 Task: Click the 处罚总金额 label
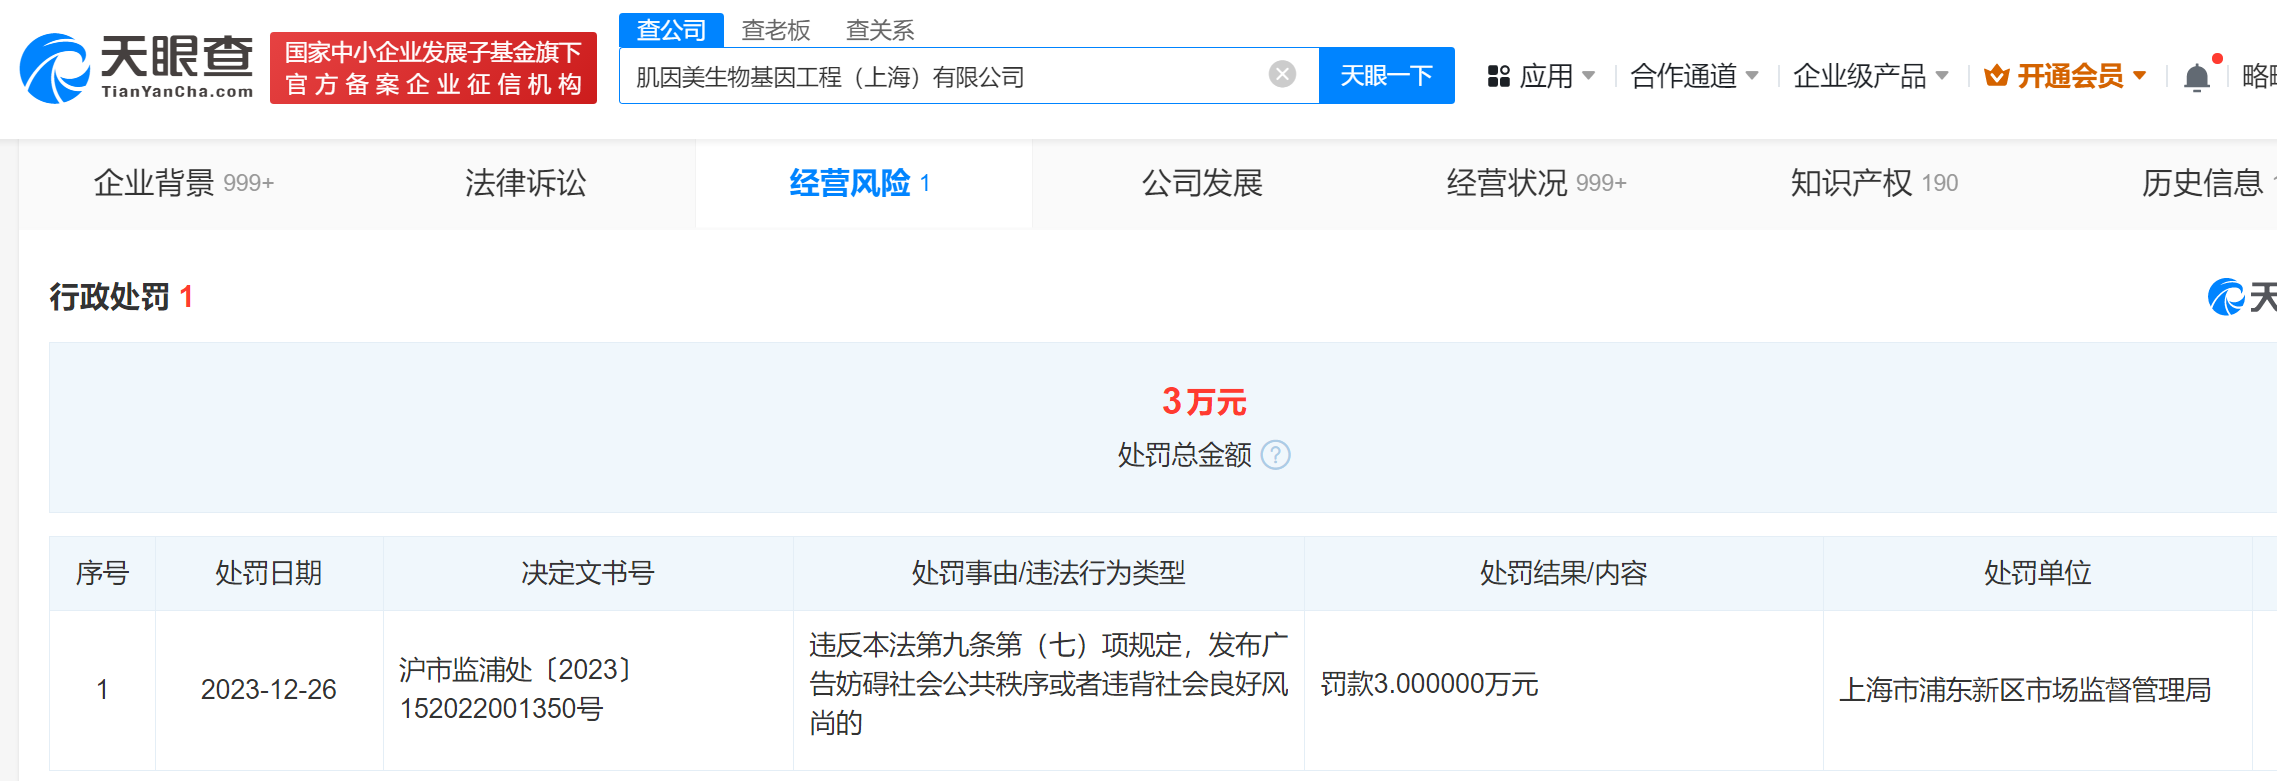(1184, 455)
